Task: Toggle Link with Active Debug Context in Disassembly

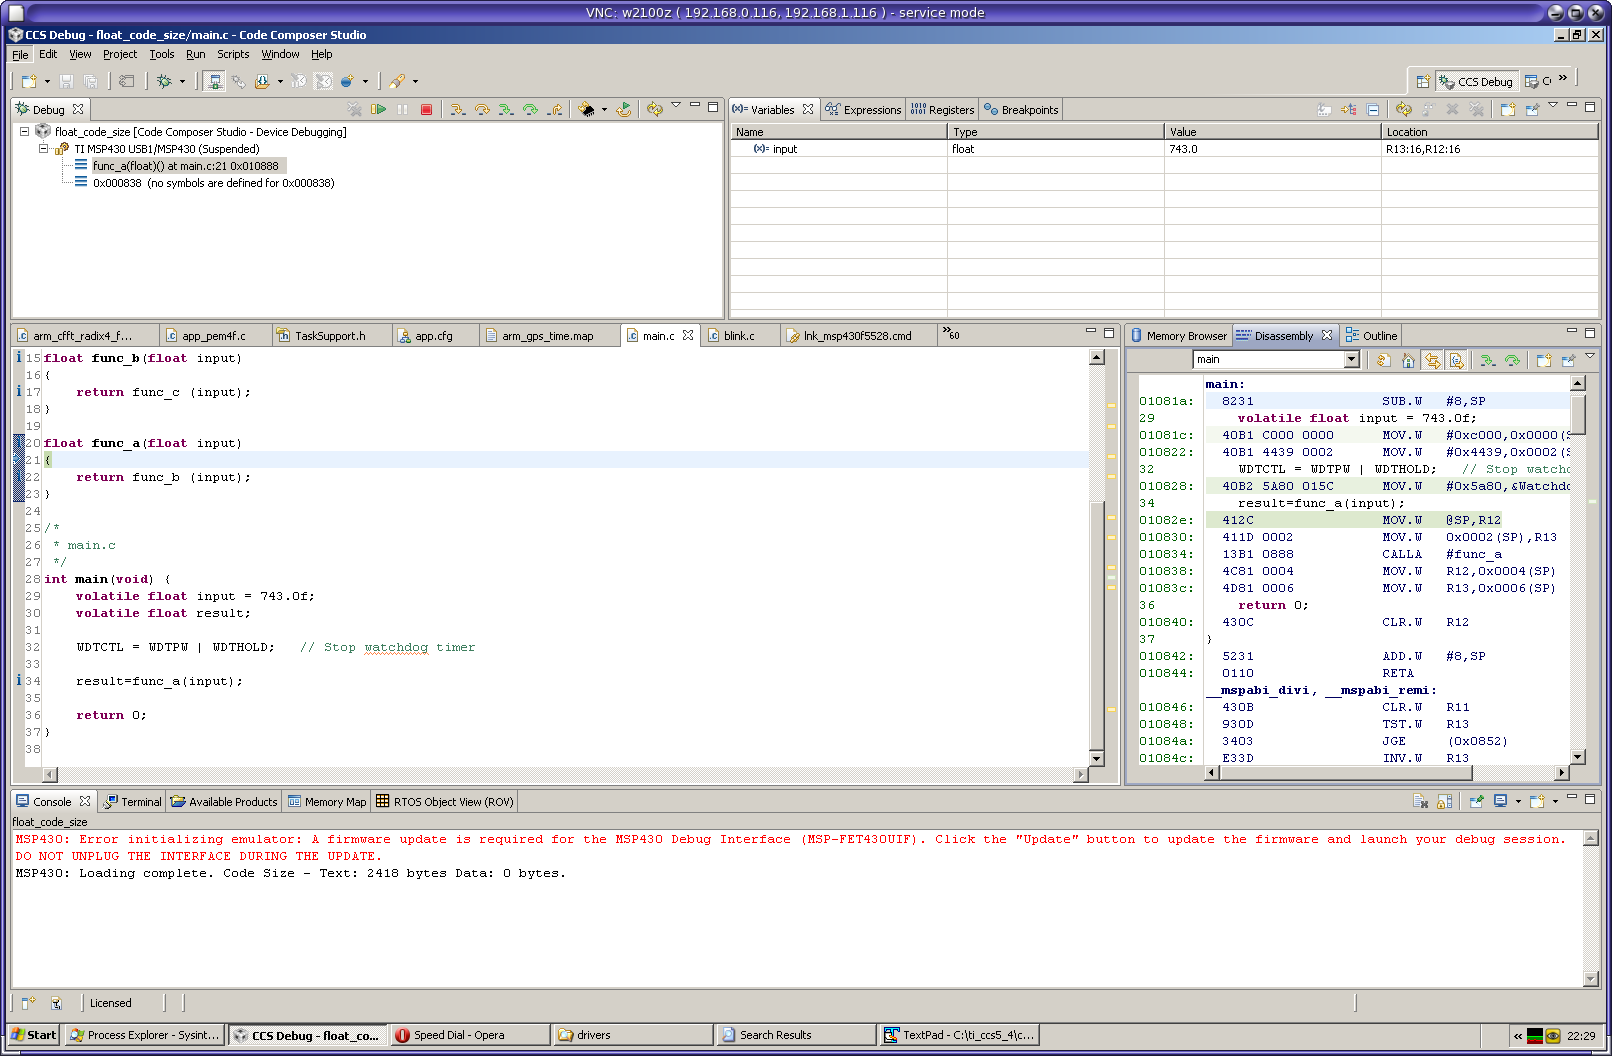Action: [1432, 360]
